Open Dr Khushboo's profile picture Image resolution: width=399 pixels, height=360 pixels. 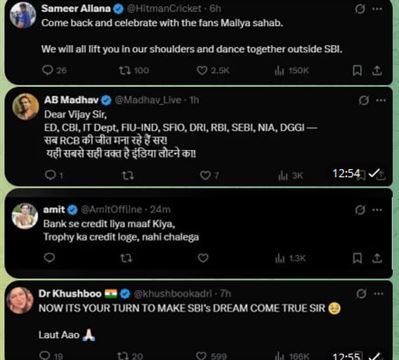(20, 300)
